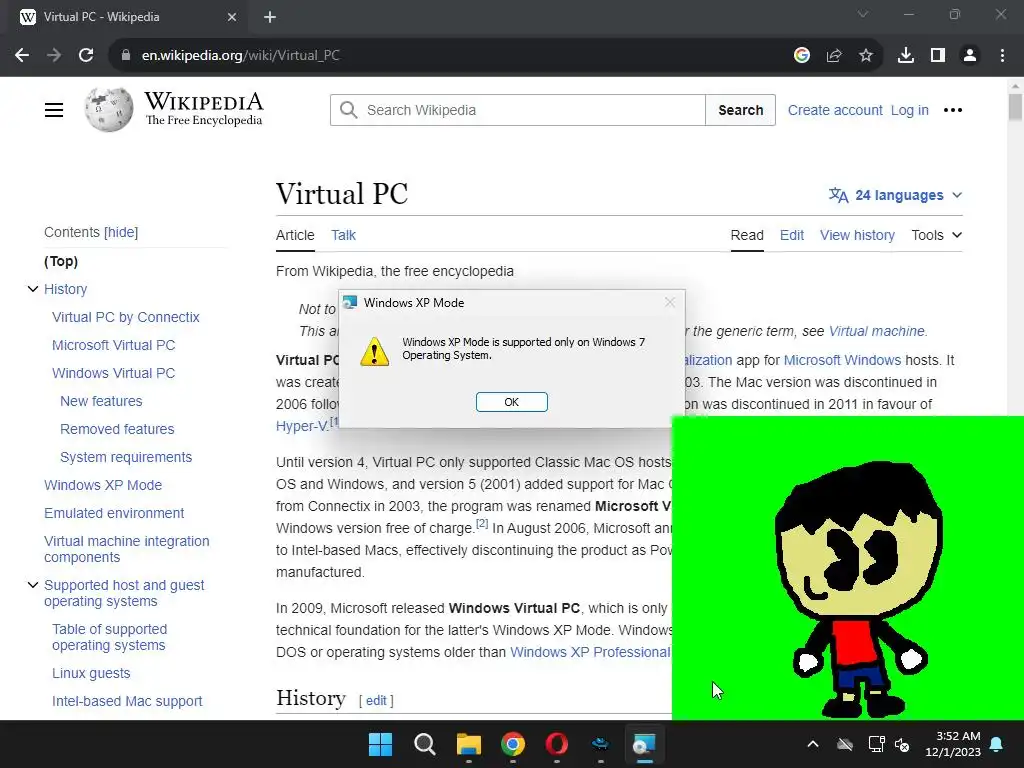Jump to Microsoft Virtual PC section

[114, 345]
